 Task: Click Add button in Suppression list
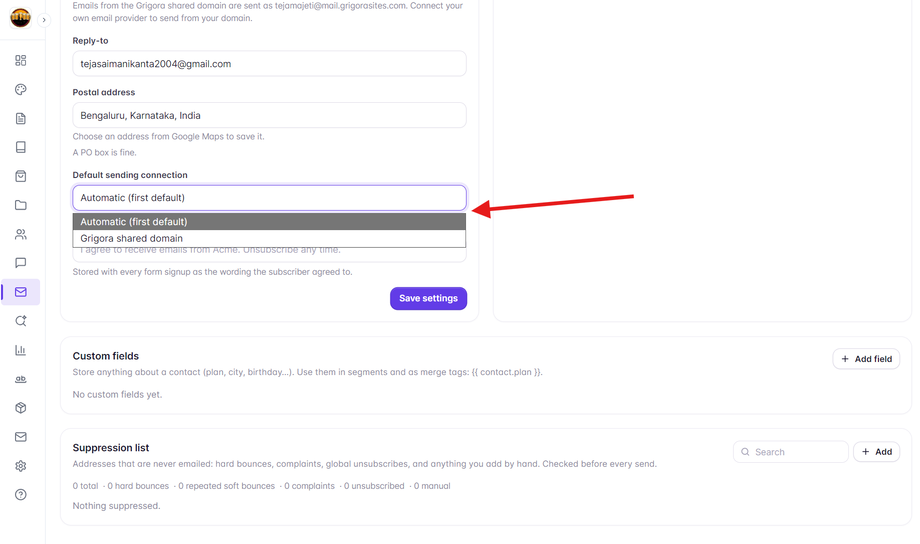[x=877, y=452]
